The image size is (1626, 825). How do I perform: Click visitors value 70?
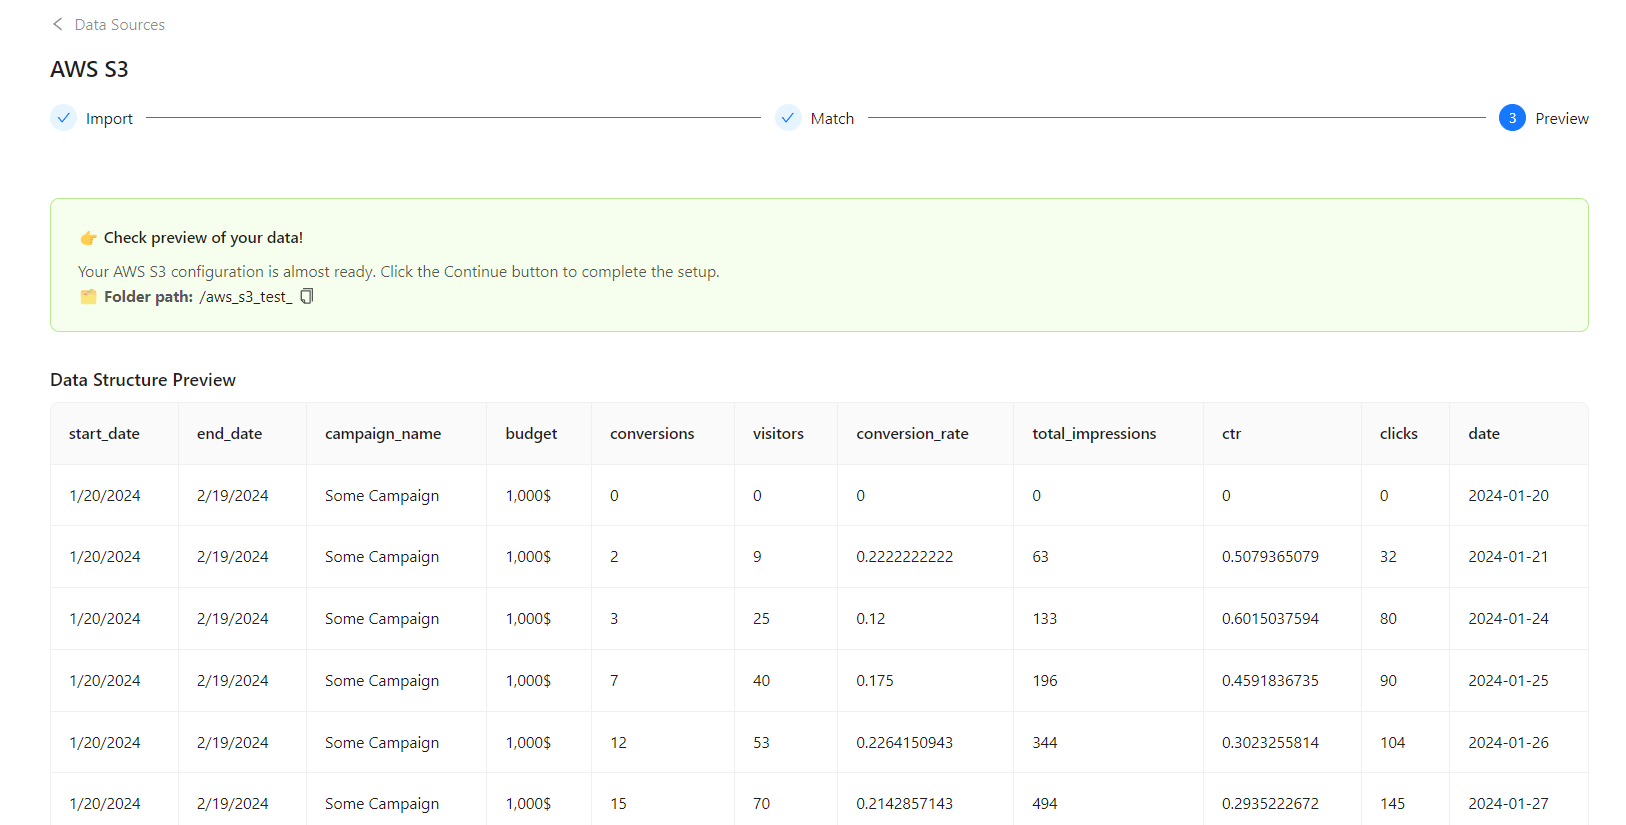point(761,804)
